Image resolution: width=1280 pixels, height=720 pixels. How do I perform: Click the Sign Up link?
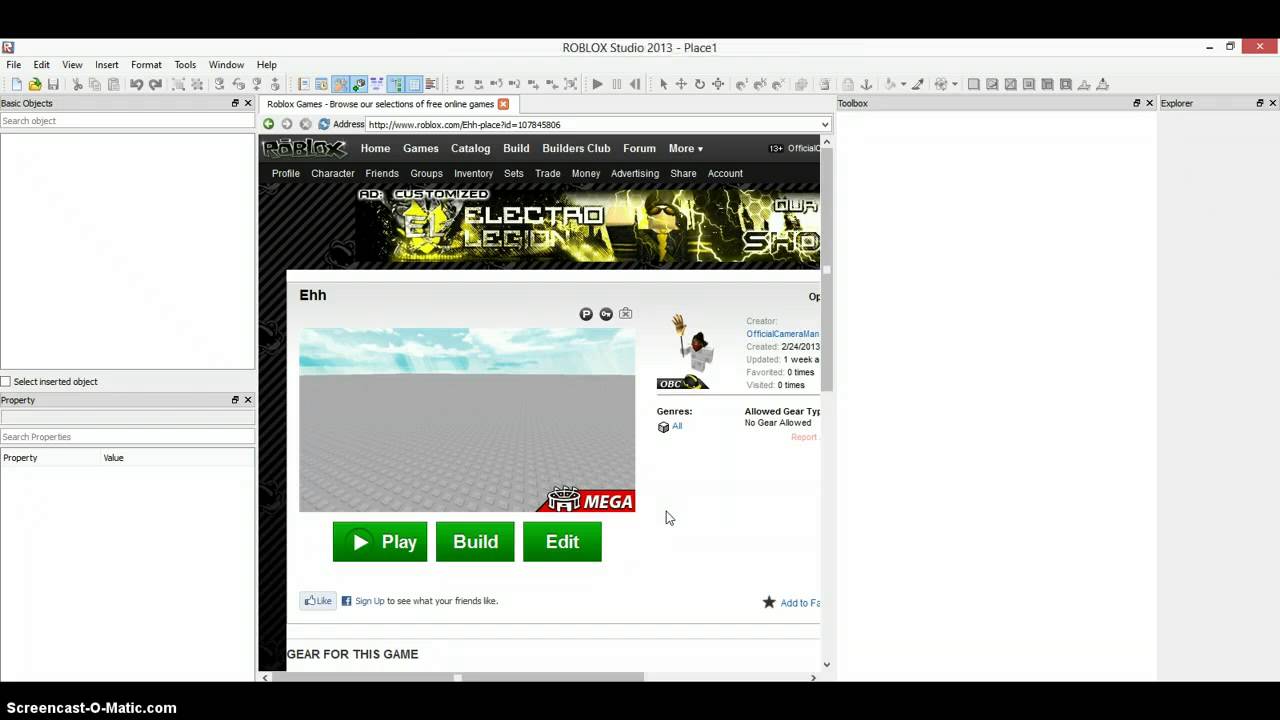tap(369, 601)
